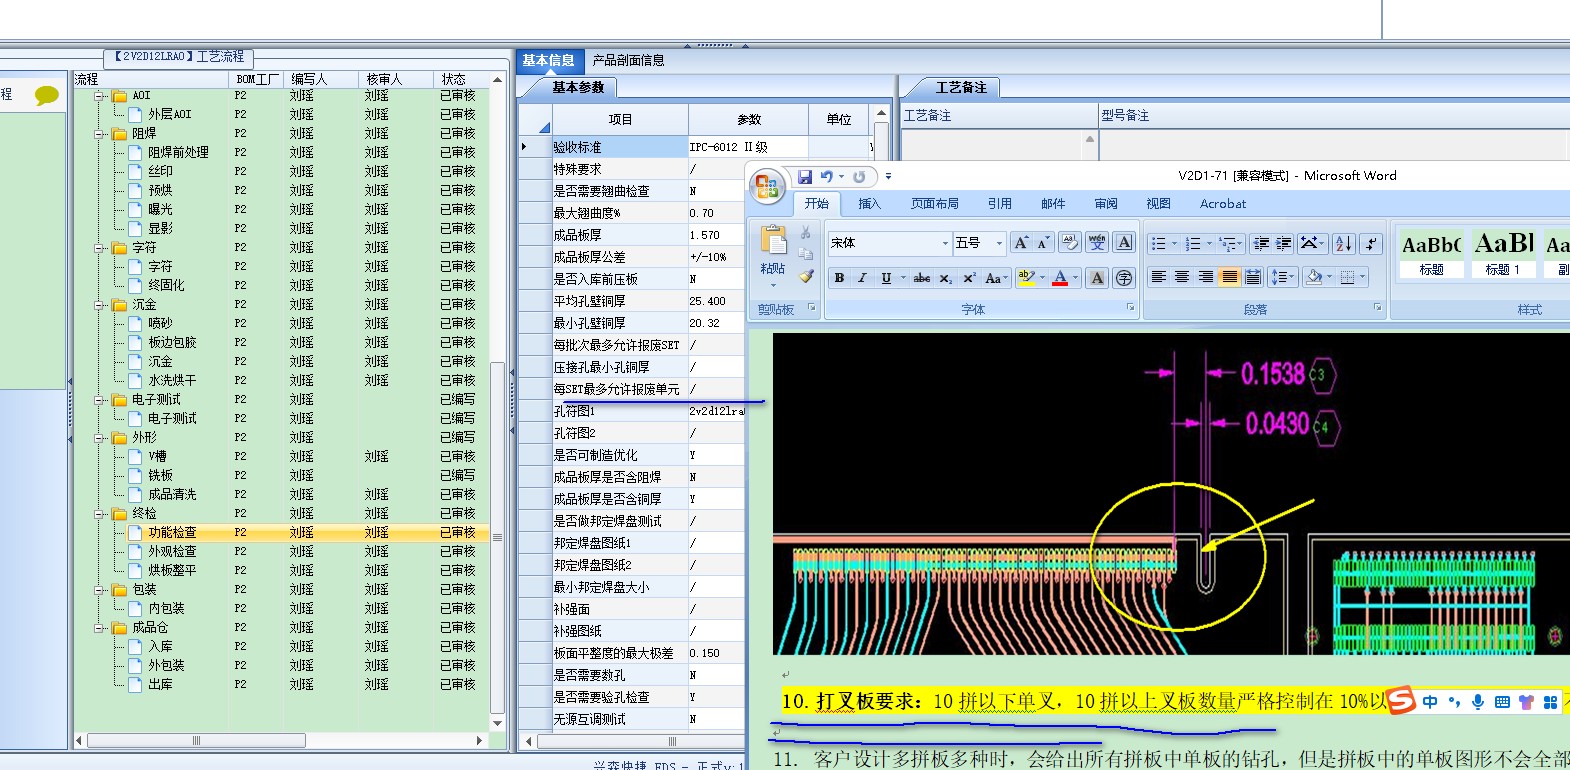Center text in Word
Viewport: 1570px width, 770px height.
pyautogui.click(x=1182, y=277)
